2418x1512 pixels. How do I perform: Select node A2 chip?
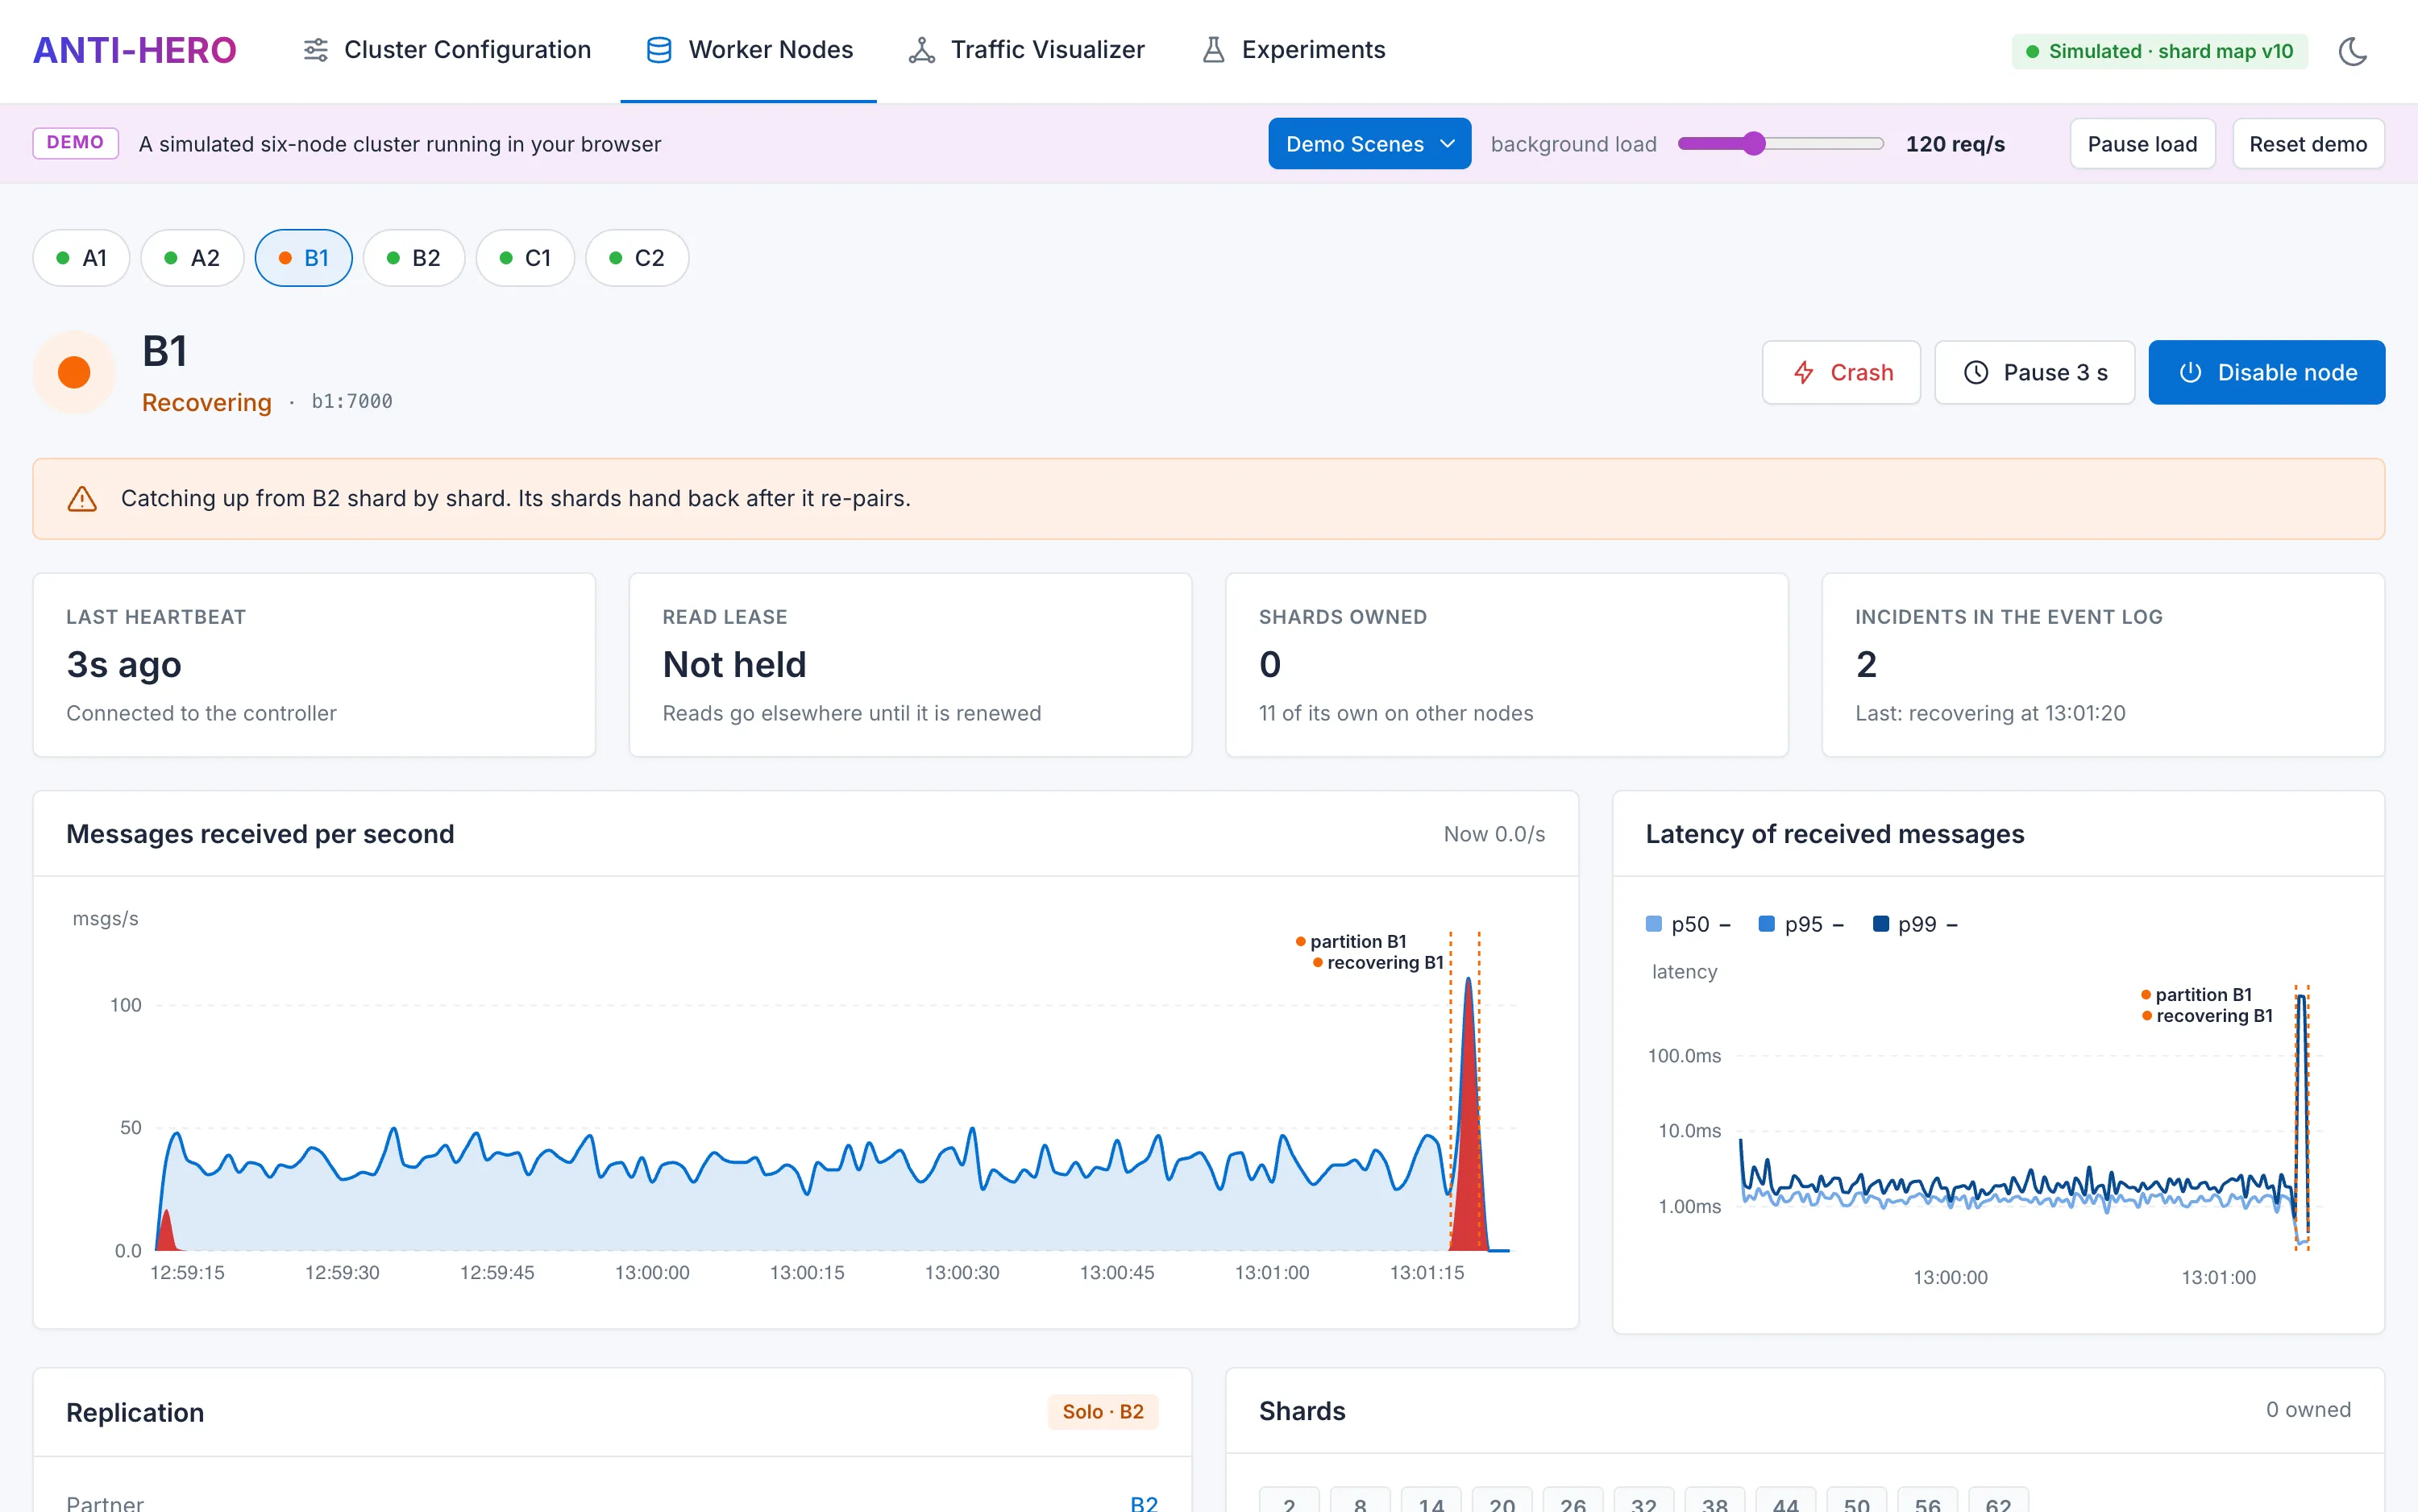[192, 258]
